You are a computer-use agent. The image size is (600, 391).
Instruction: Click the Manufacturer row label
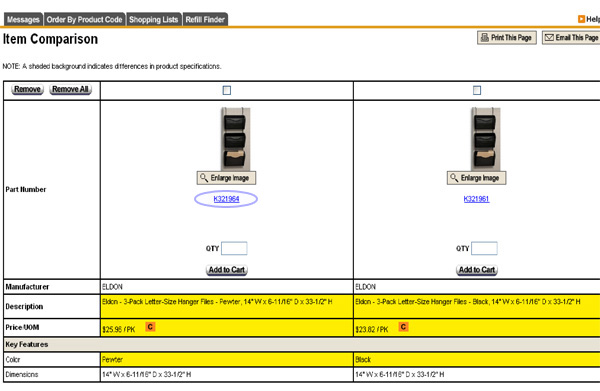click(27, 287)
